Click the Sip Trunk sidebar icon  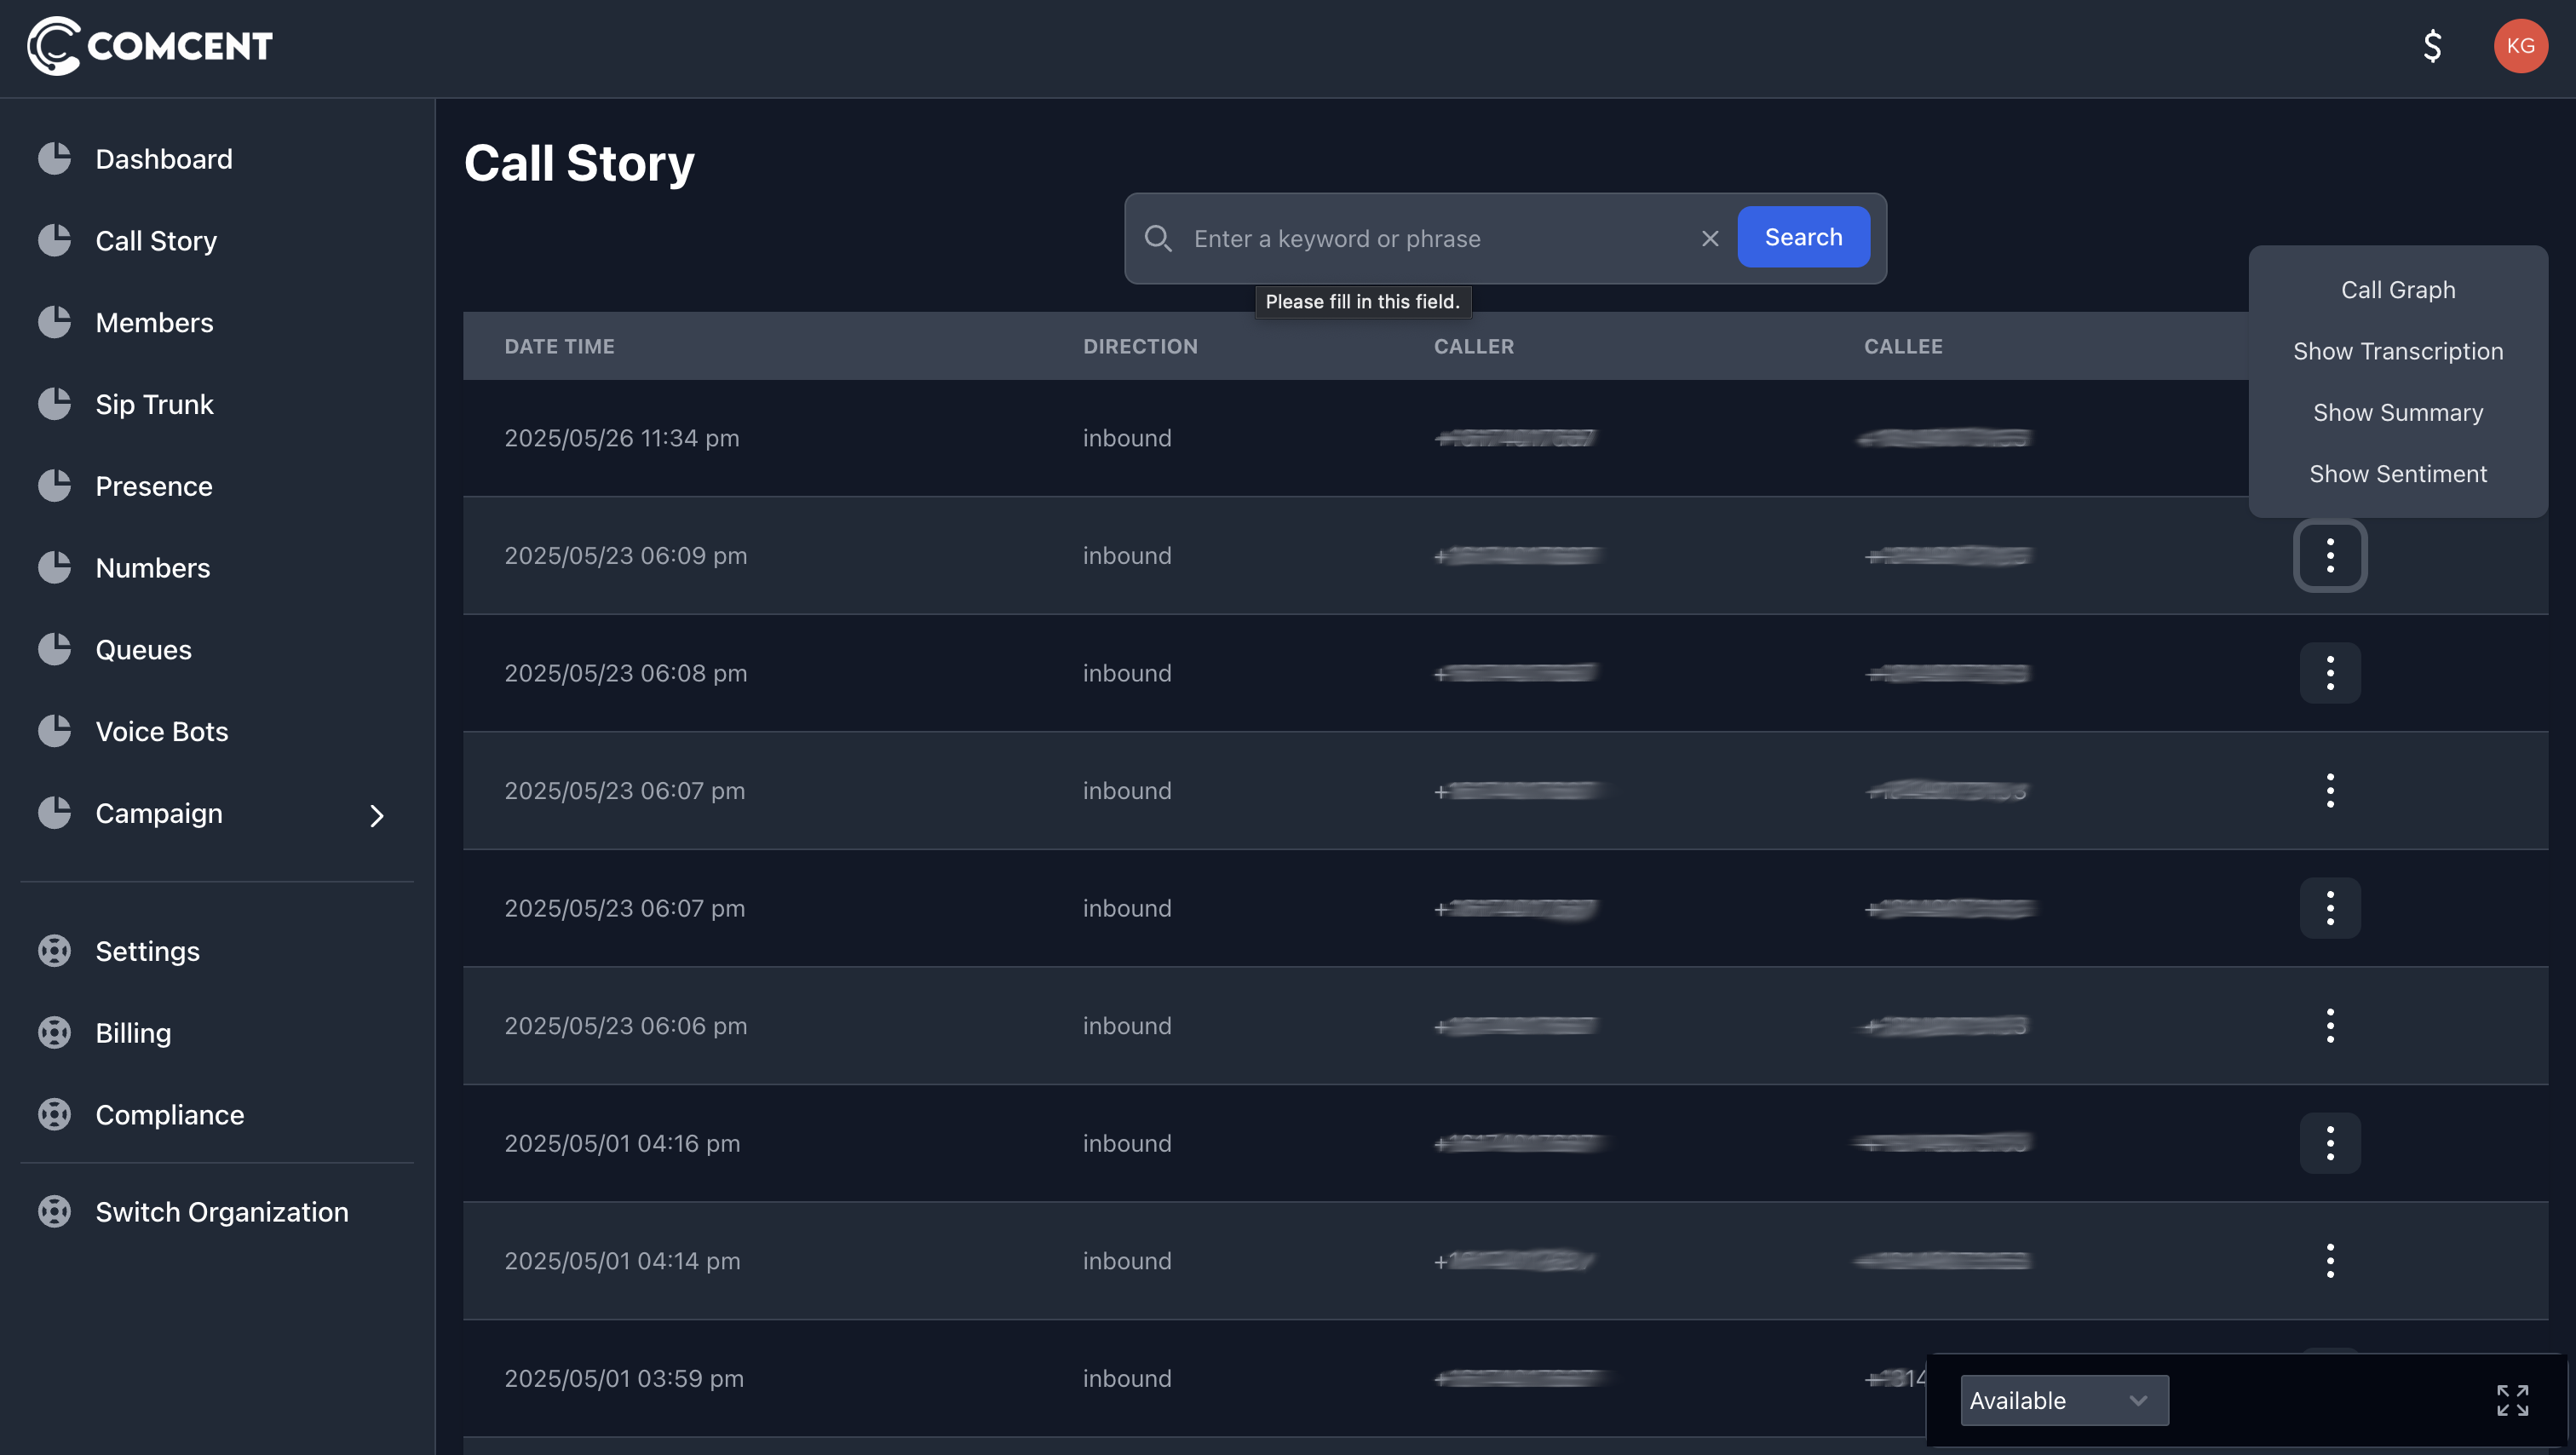coord(55,404)
